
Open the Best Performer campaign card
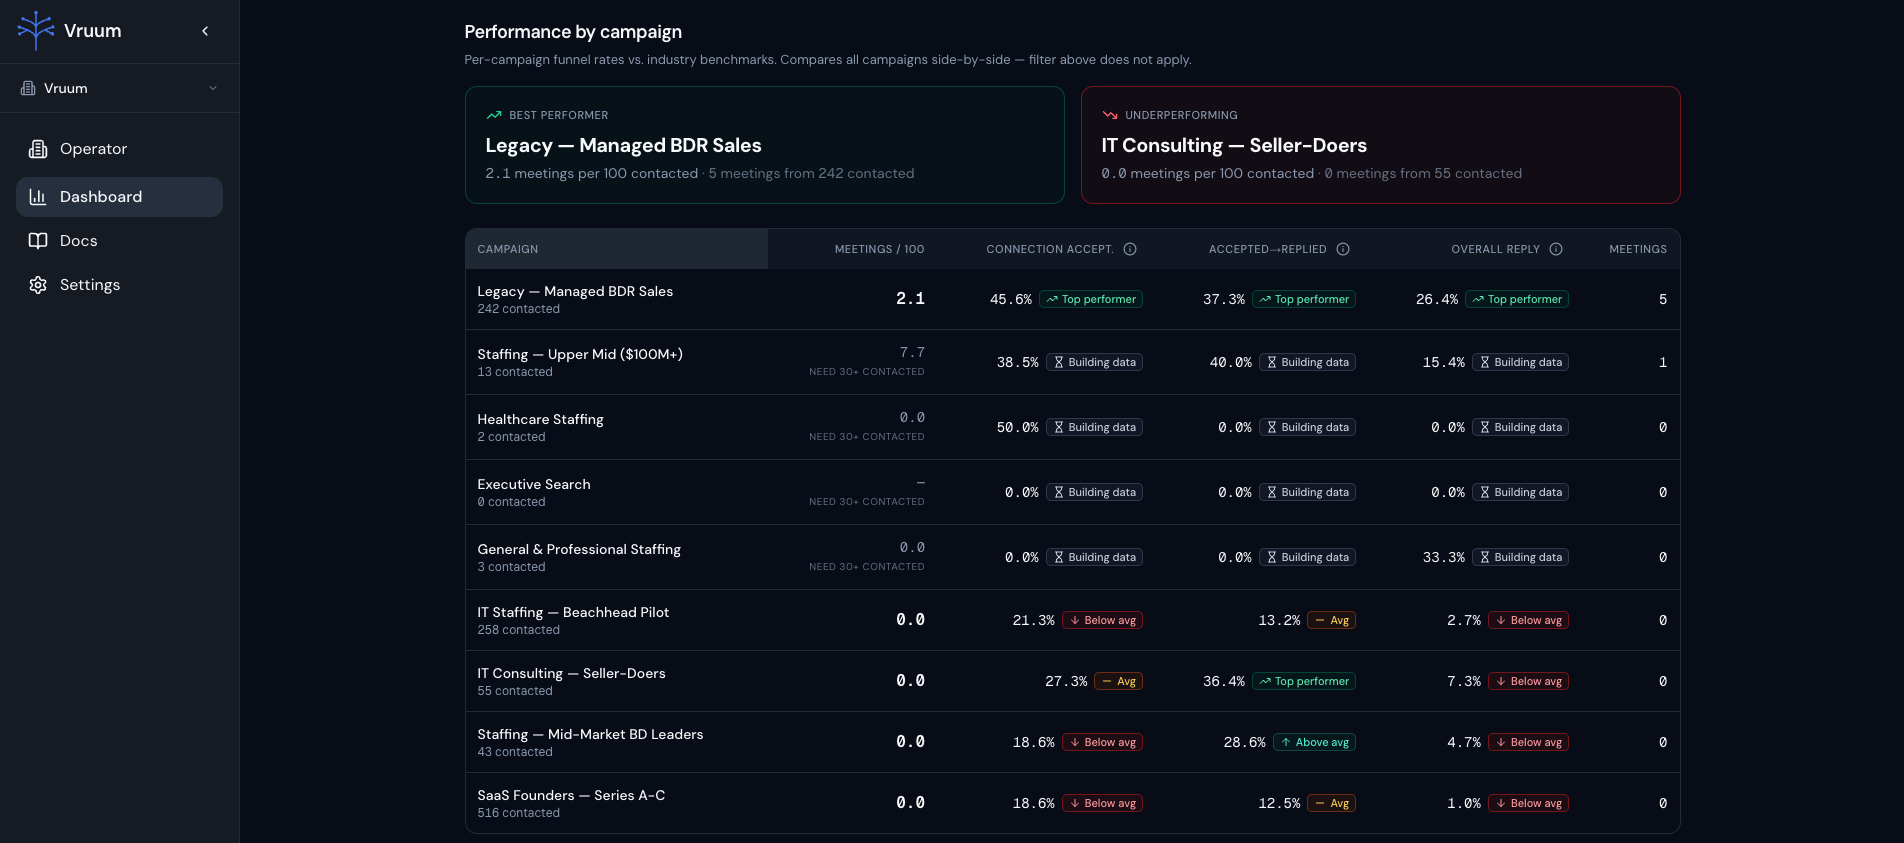765,145
